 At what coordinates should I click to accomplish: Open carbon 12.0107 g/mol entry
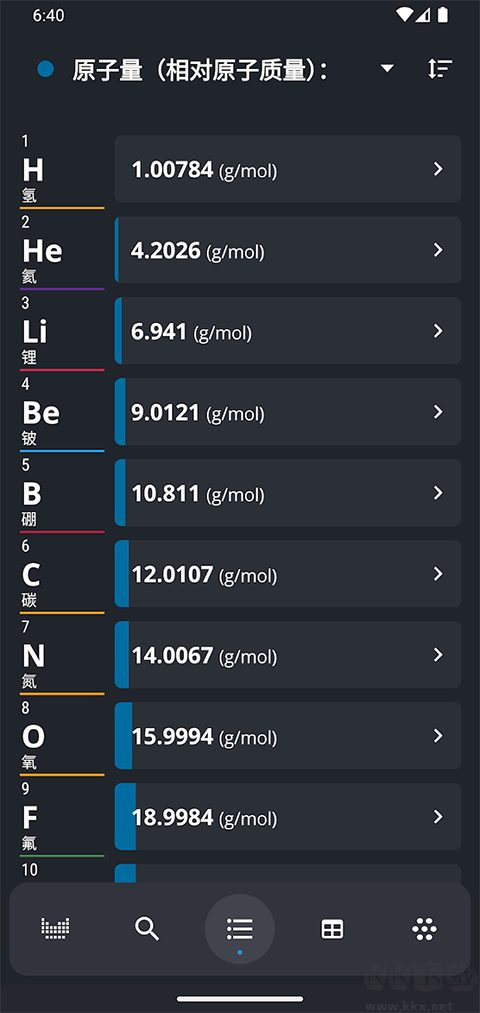(x=287, y=574)
